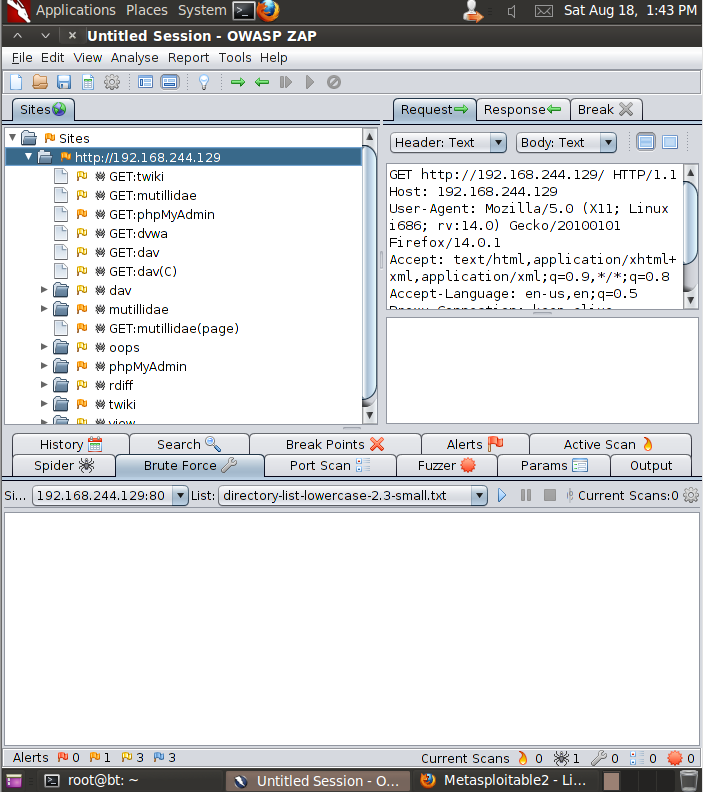Launch Firefox from the top panel
704x792 pixels.
[x=268, y=11]
